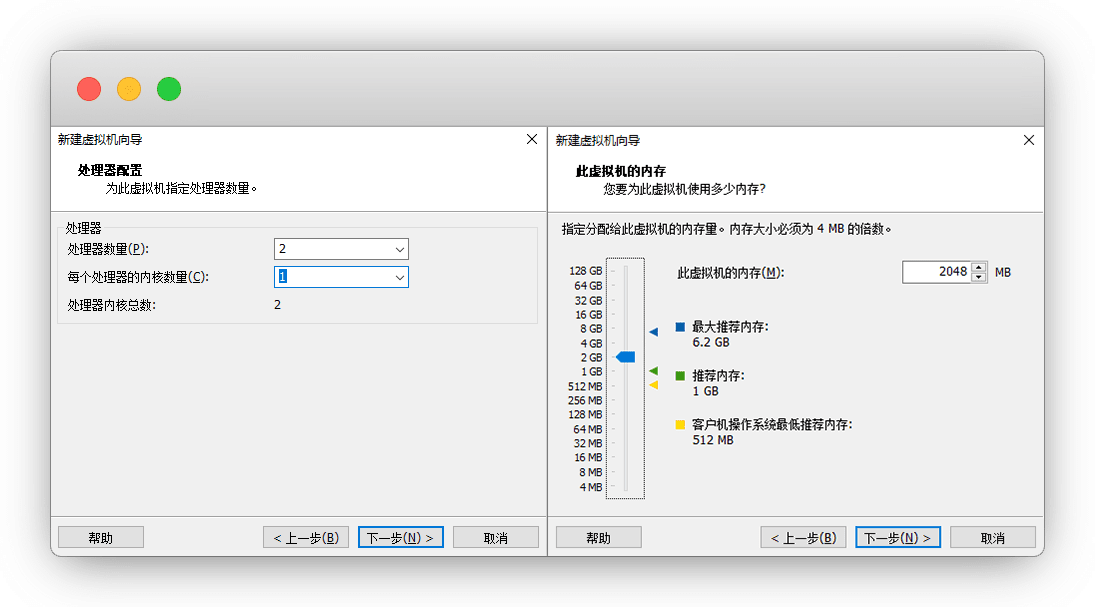Viewport: 1095px width, 607px height.
Task: Click the red macOS close window button
Action: pos(89,89)
